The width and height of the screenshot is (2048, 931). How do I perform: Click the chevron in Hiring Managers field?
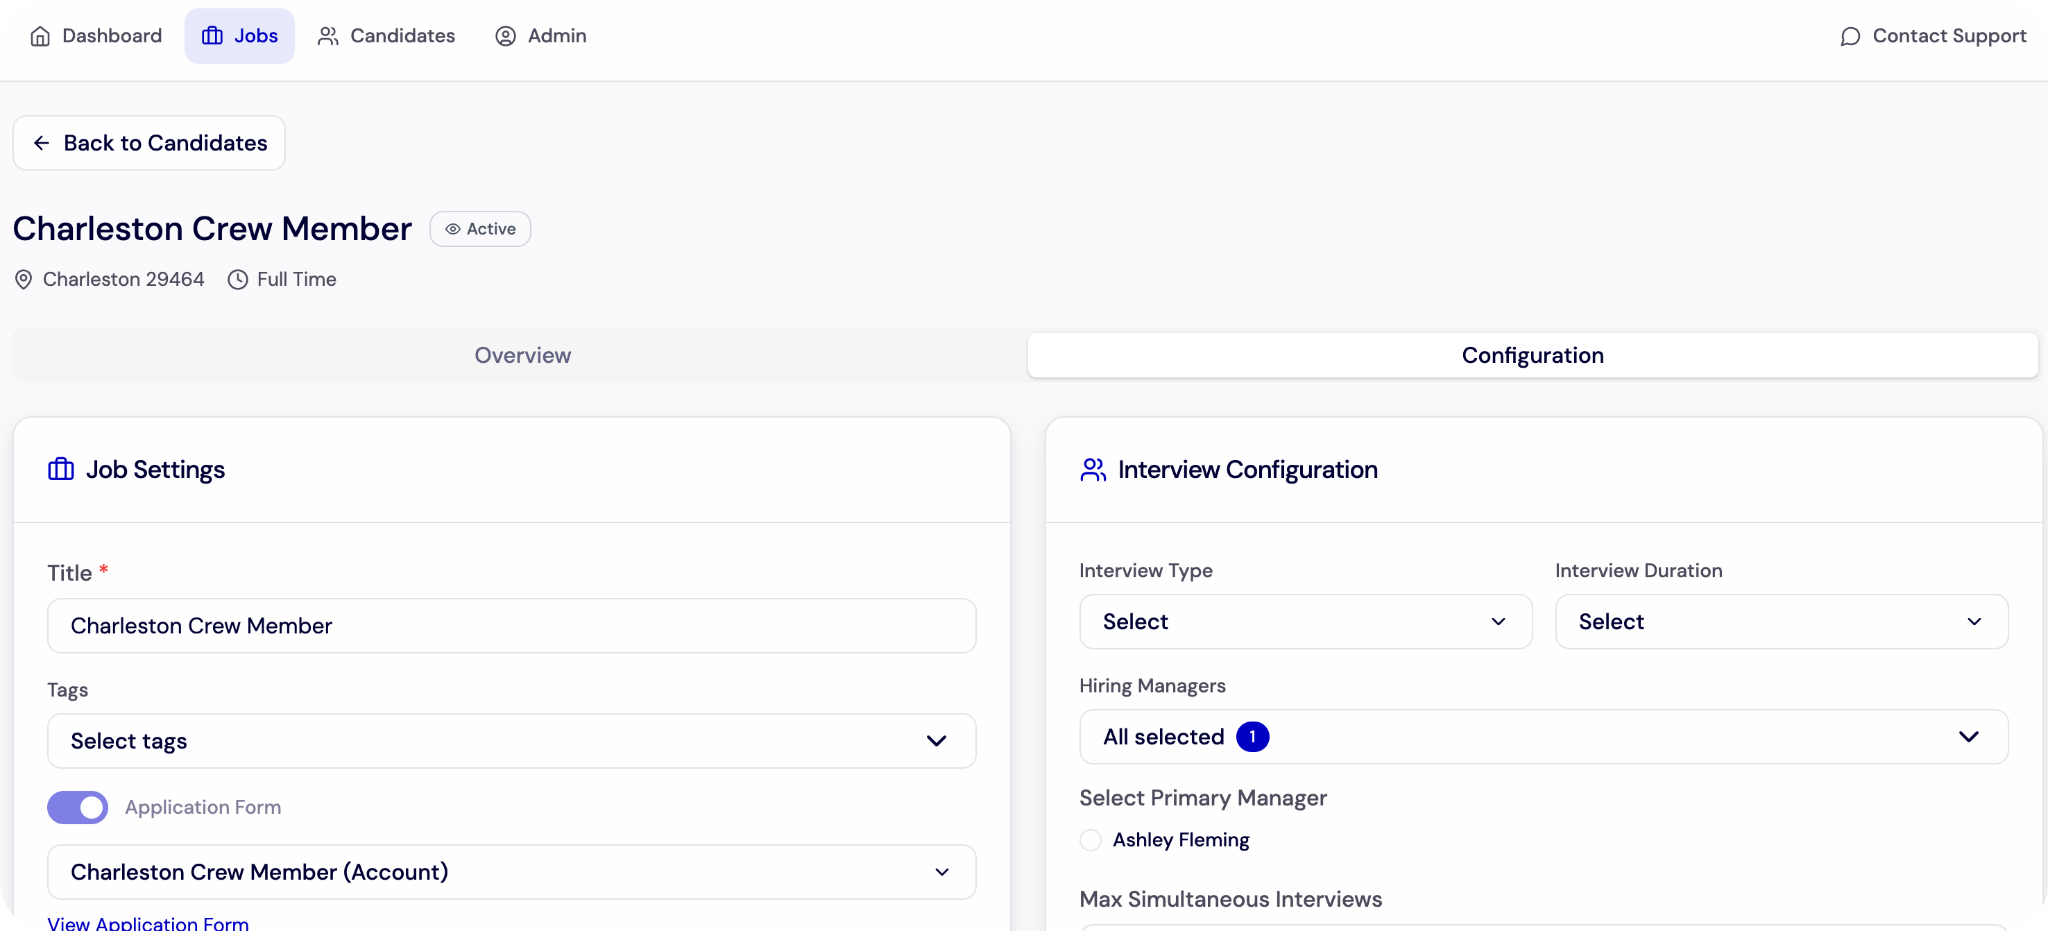[x=1969, y=737]
